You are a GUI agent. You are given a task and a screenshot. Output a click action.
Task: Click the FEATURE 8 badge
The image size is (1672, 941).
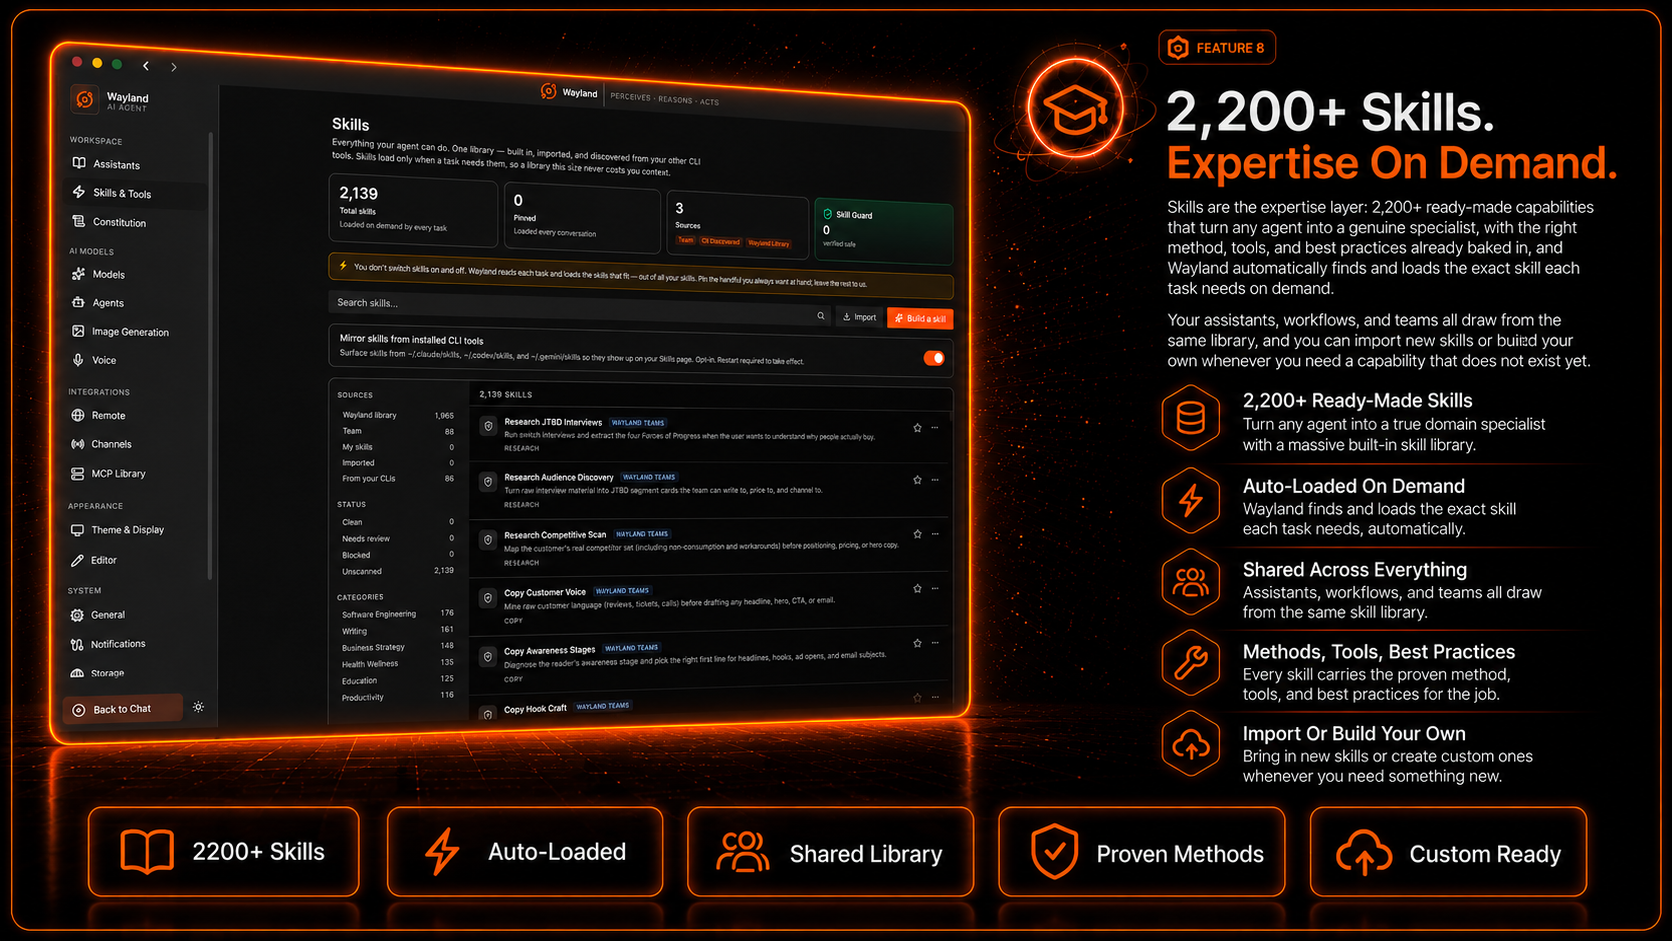(x=1217, y=48)
